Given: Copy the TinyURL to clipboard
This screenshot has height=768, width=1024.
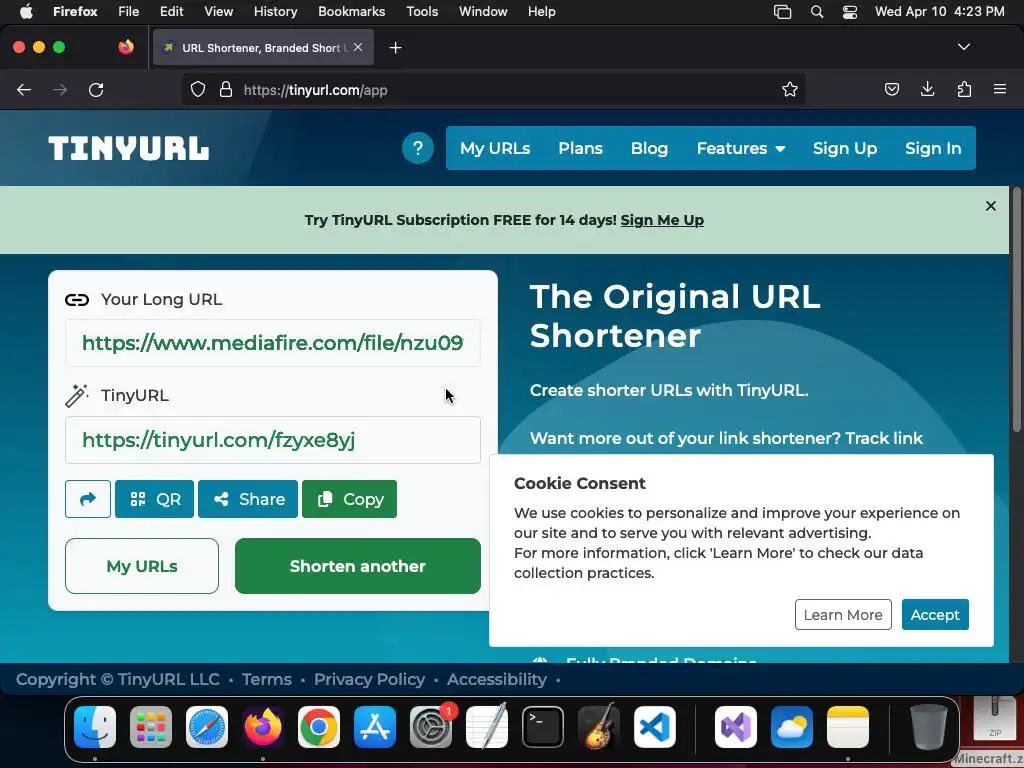Looking at the screenshot, I should tap(349, 499).
